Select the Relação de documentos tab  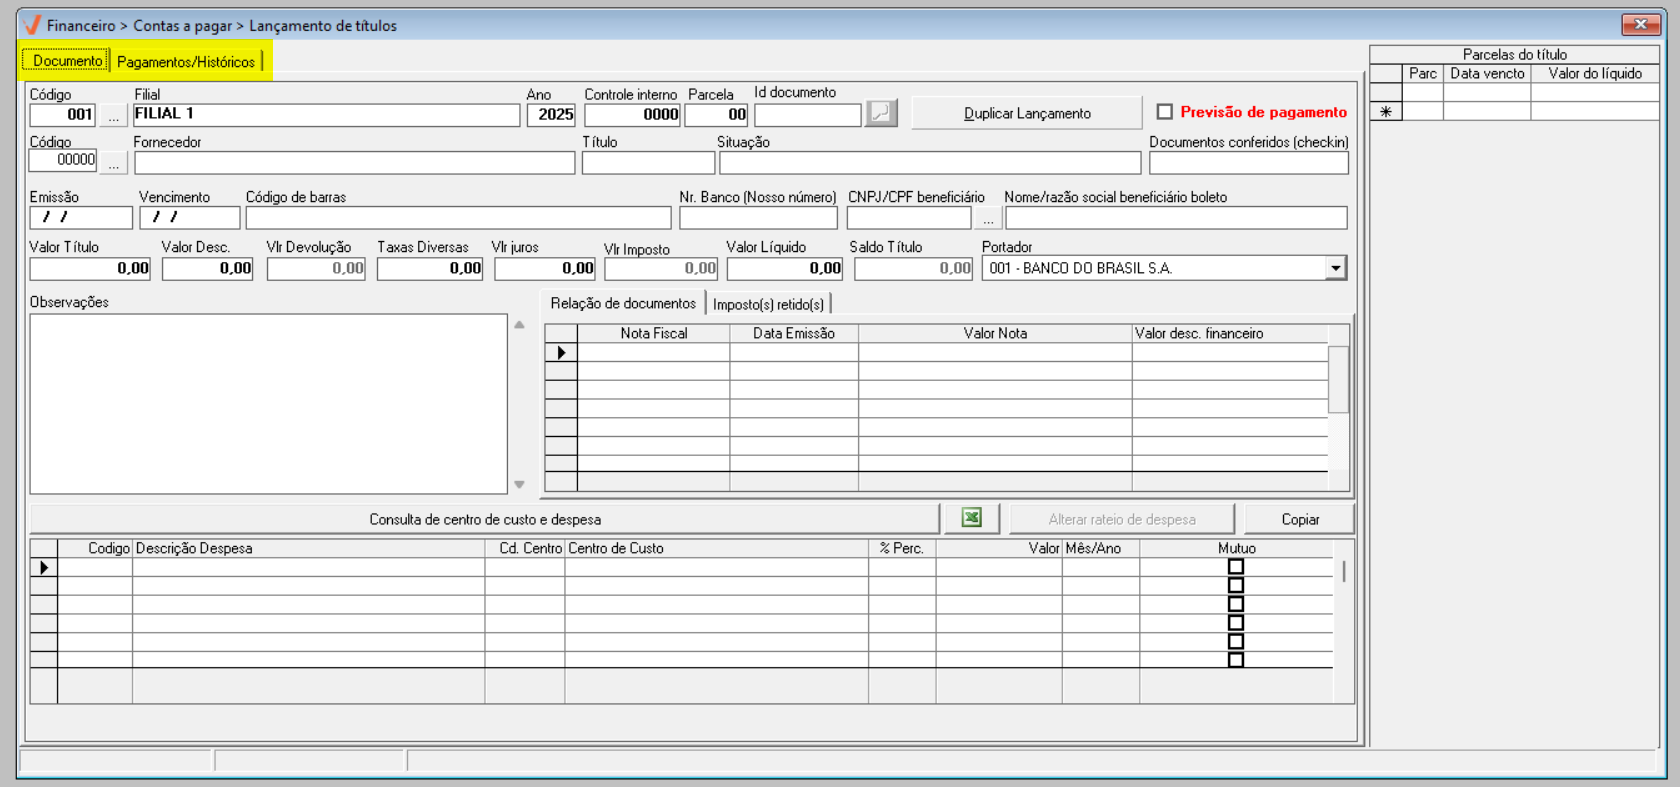(x=623, y=303)
